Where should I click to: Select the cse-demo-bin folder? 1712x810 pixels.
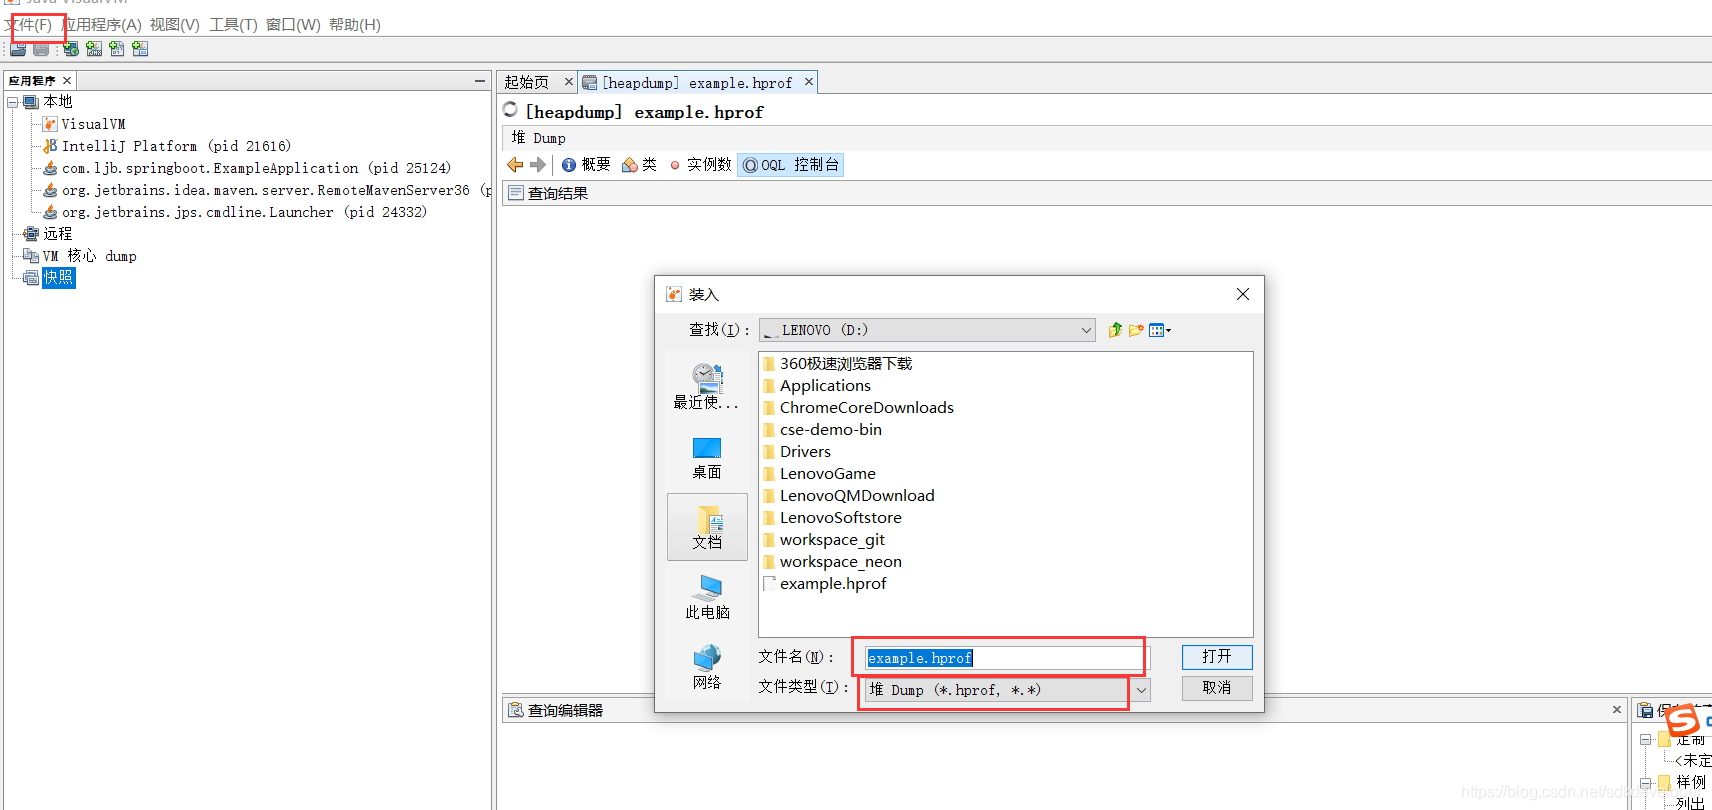coord(822,430)
